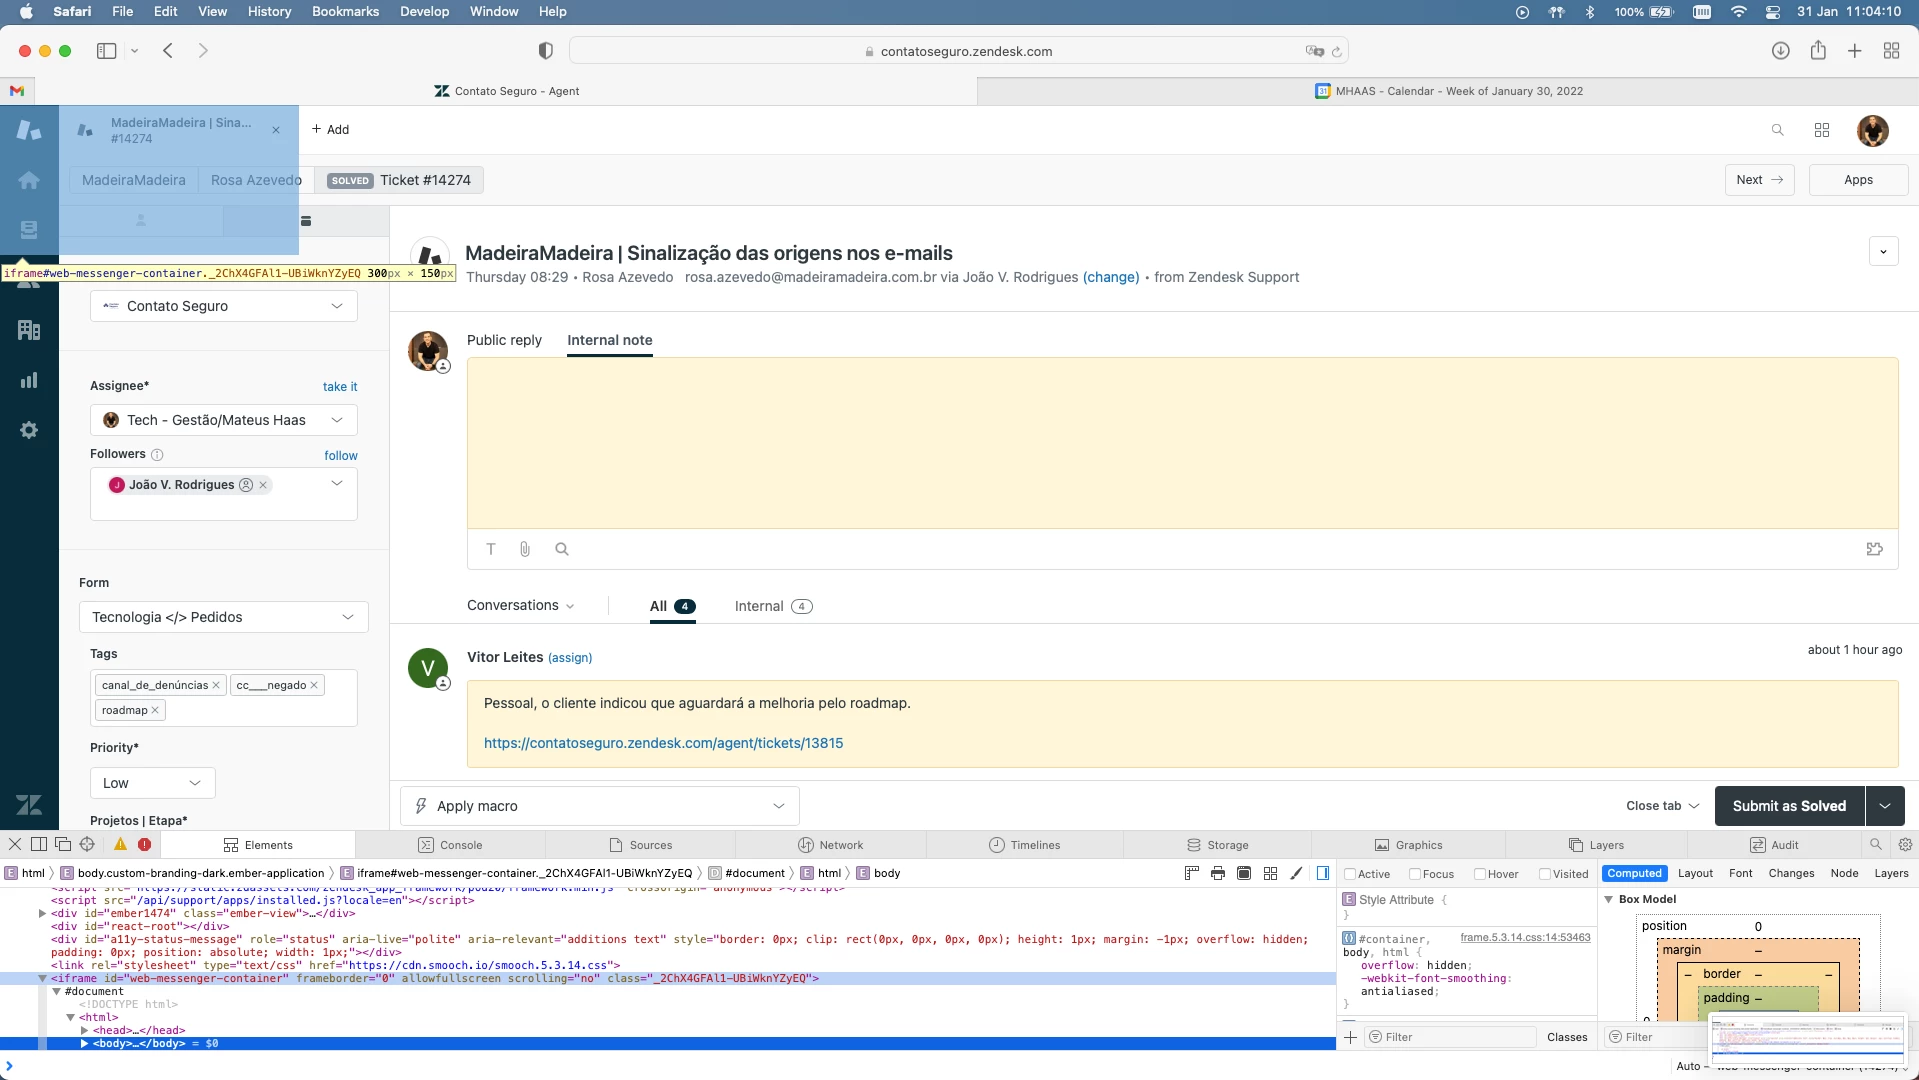Click the composer search icon
Image resolution: width=1919 pixels, height=1080 pixels.
(562, 549)
